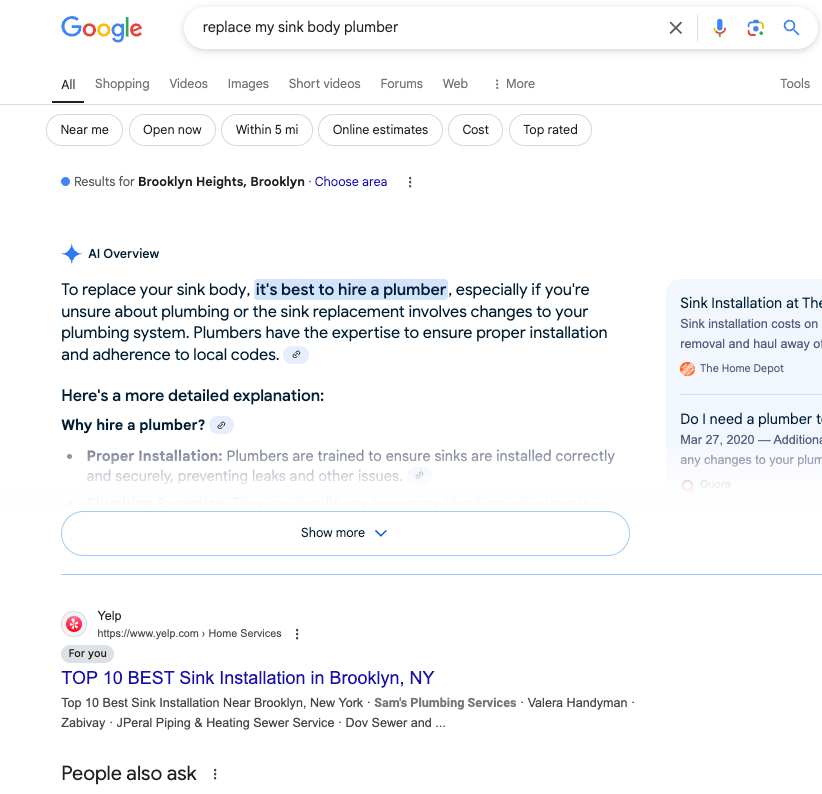Open the More search categories dropdown
This screenshot has width=822, height=794.
pyautogui.click(x=514, y=84)
